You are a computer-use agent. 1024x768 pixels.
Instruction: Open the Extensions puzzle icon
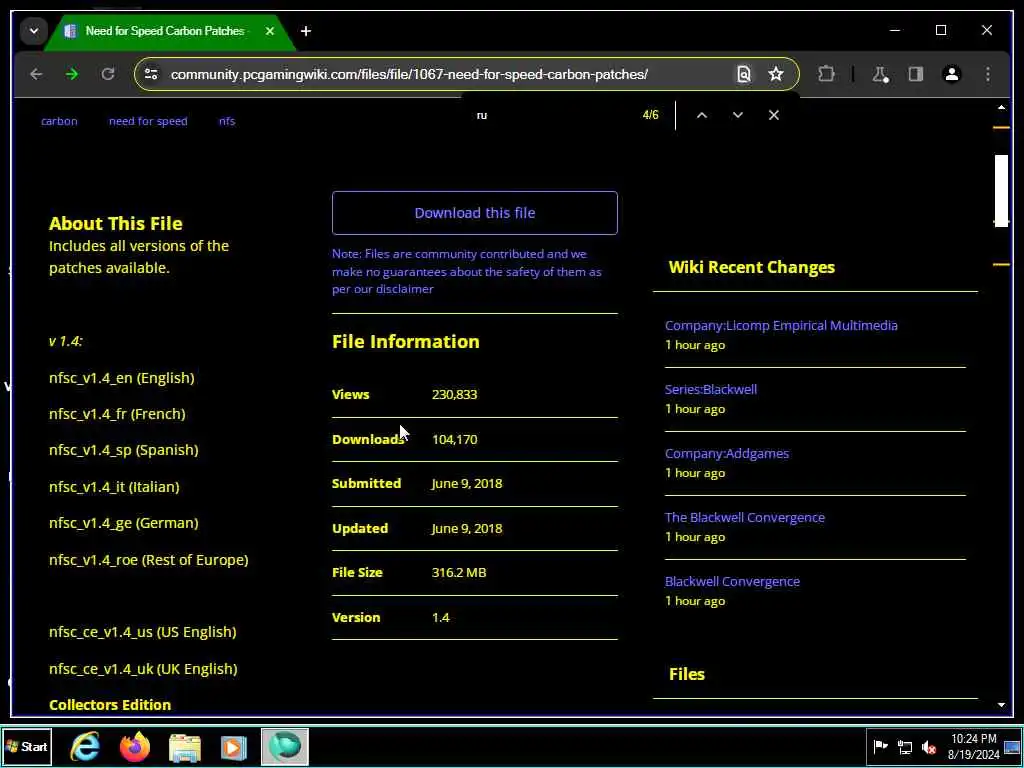(826, 74)
